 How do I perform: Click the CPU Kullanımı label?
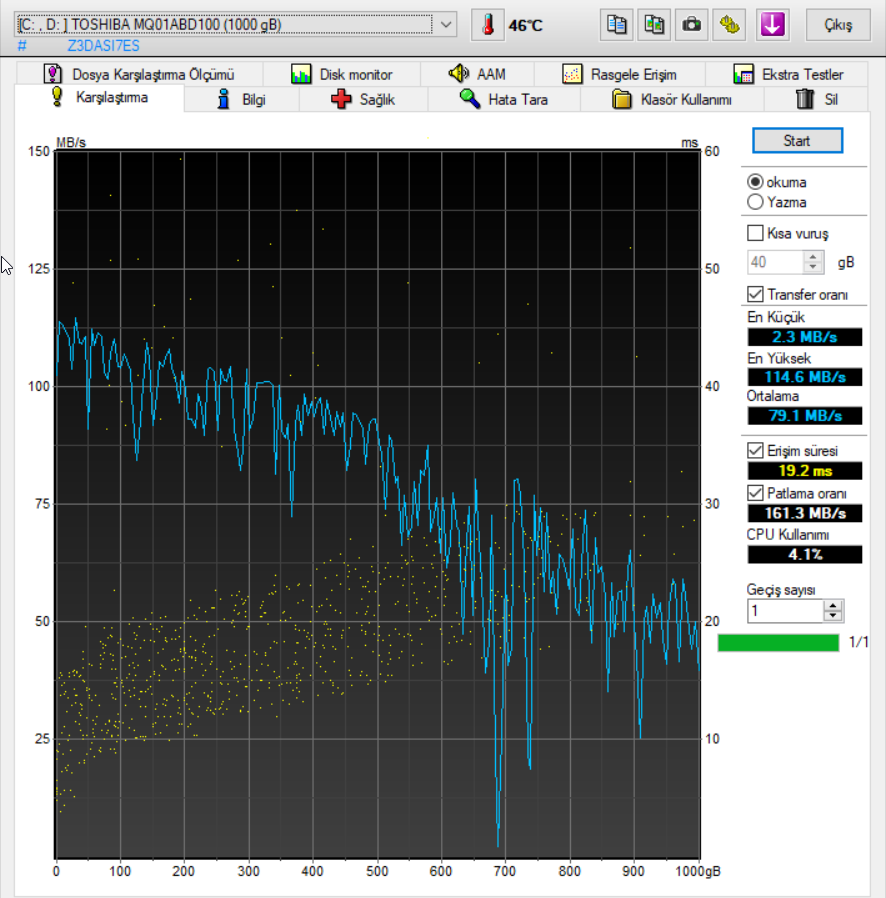(787, 534)
